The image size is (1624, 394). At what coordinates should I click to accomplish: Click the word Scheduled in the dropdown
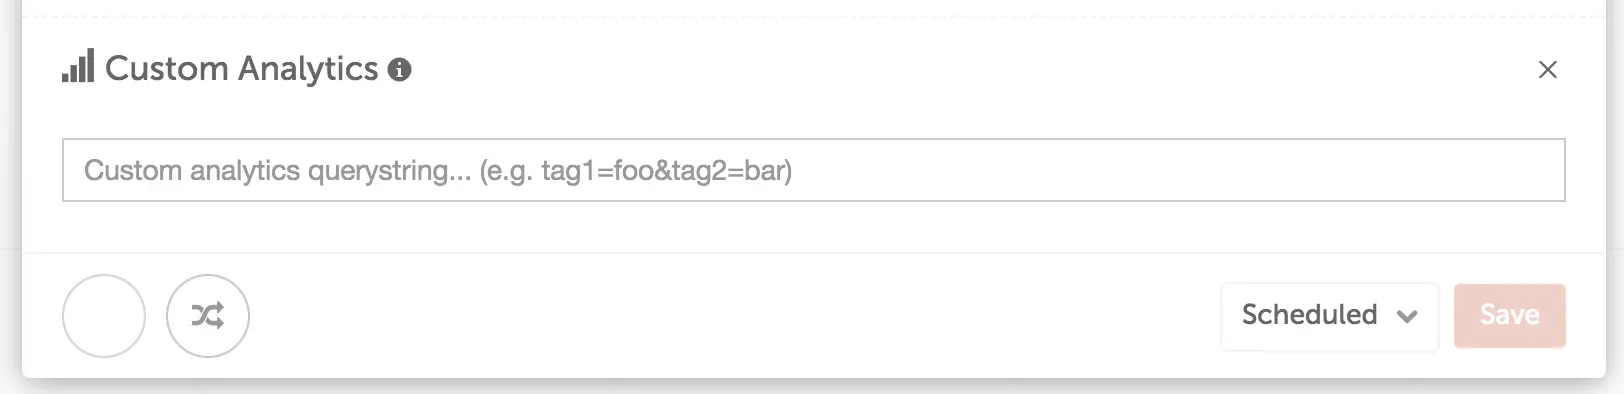coord(1309,314)
